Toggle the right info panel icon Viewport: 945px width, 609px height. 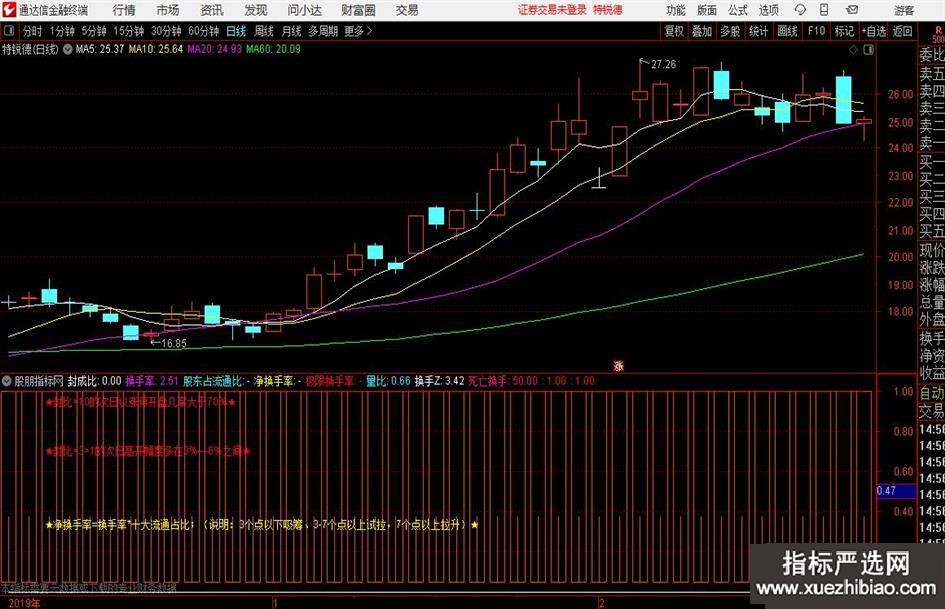point(868,50)
